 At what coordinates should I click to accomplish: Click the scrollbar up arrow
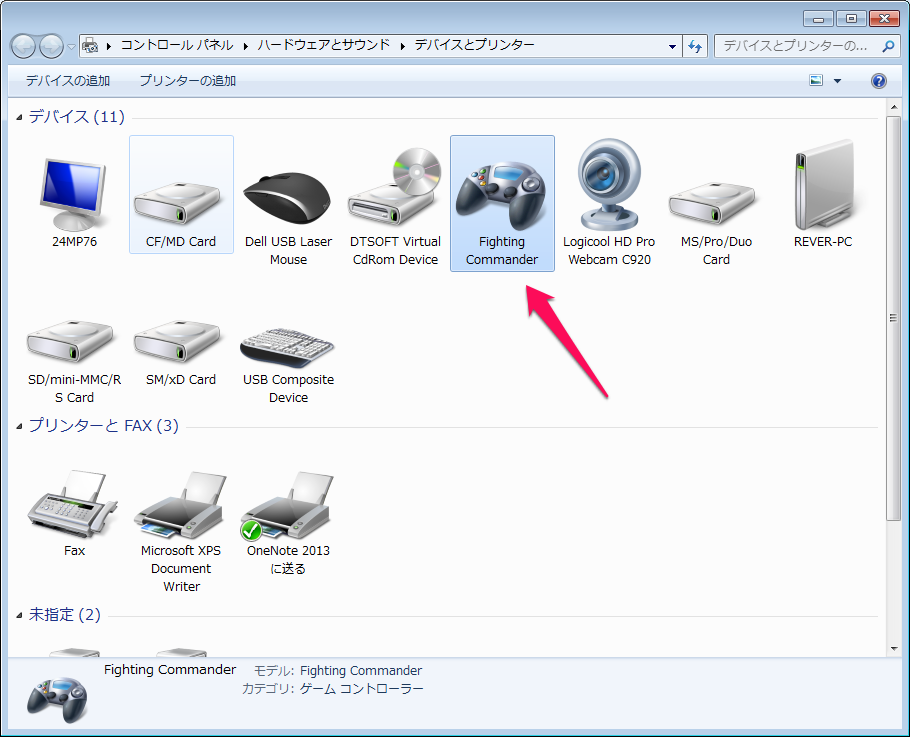coord(893,107)
